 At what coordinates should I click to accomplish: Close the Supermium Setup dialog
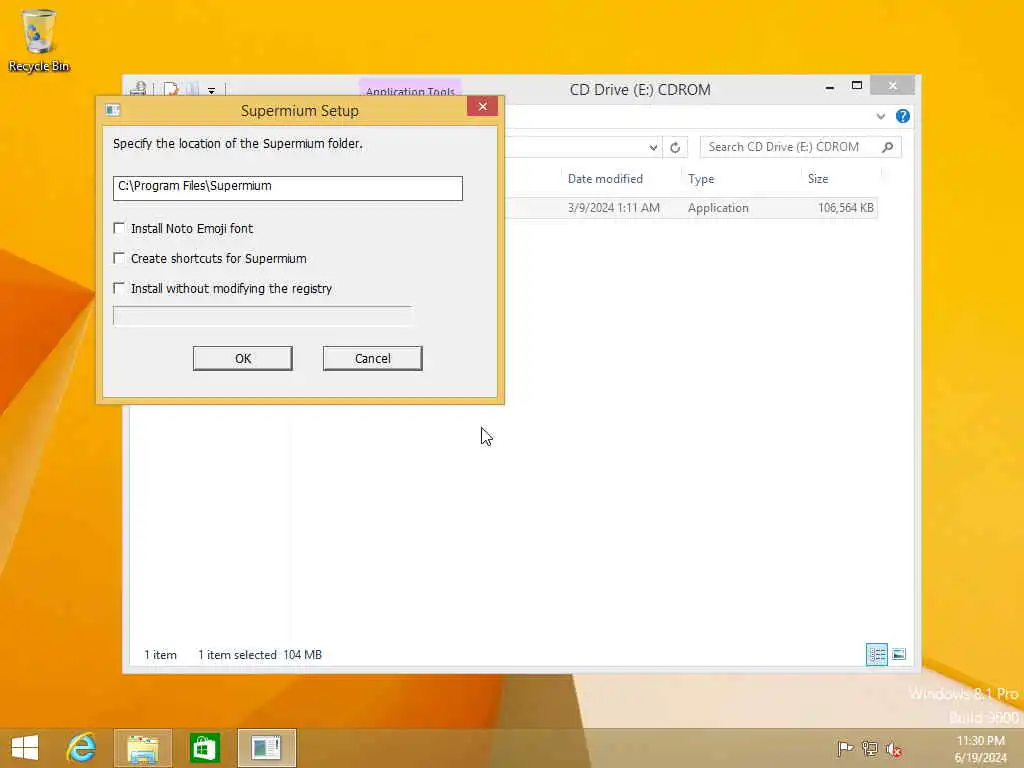[x=483, y=106]
